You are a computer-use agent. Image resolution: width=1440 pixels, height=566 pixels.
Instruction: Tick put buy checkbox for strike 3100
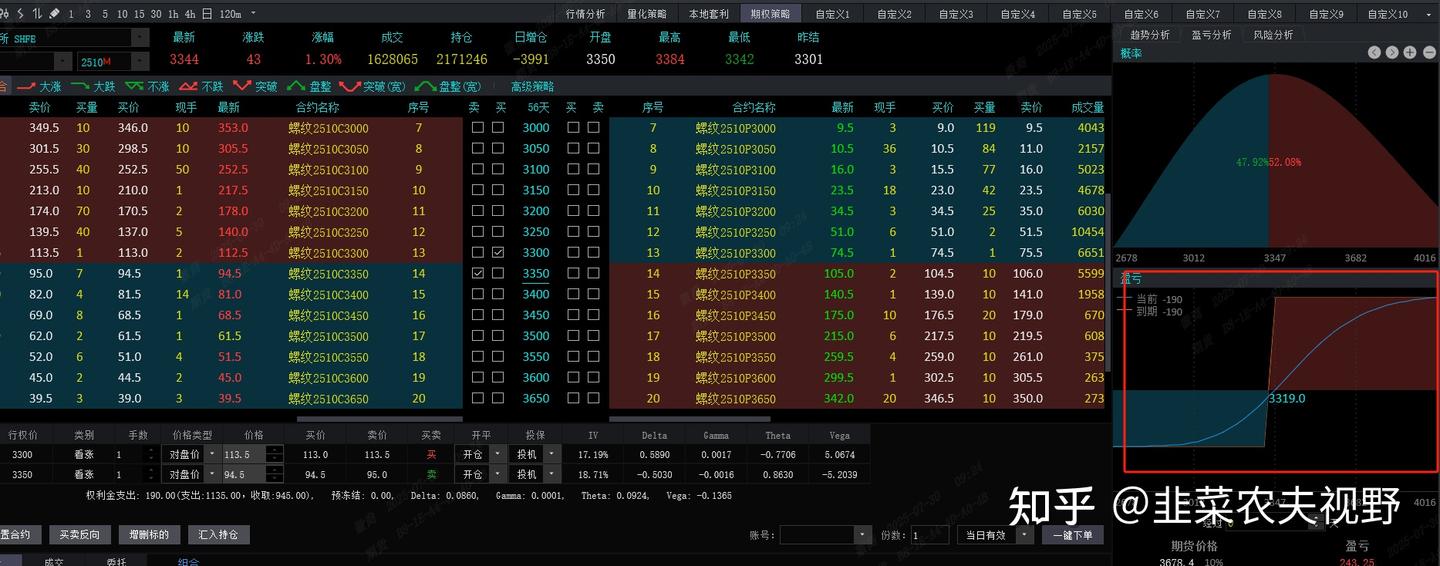click(x=573, y=170)
